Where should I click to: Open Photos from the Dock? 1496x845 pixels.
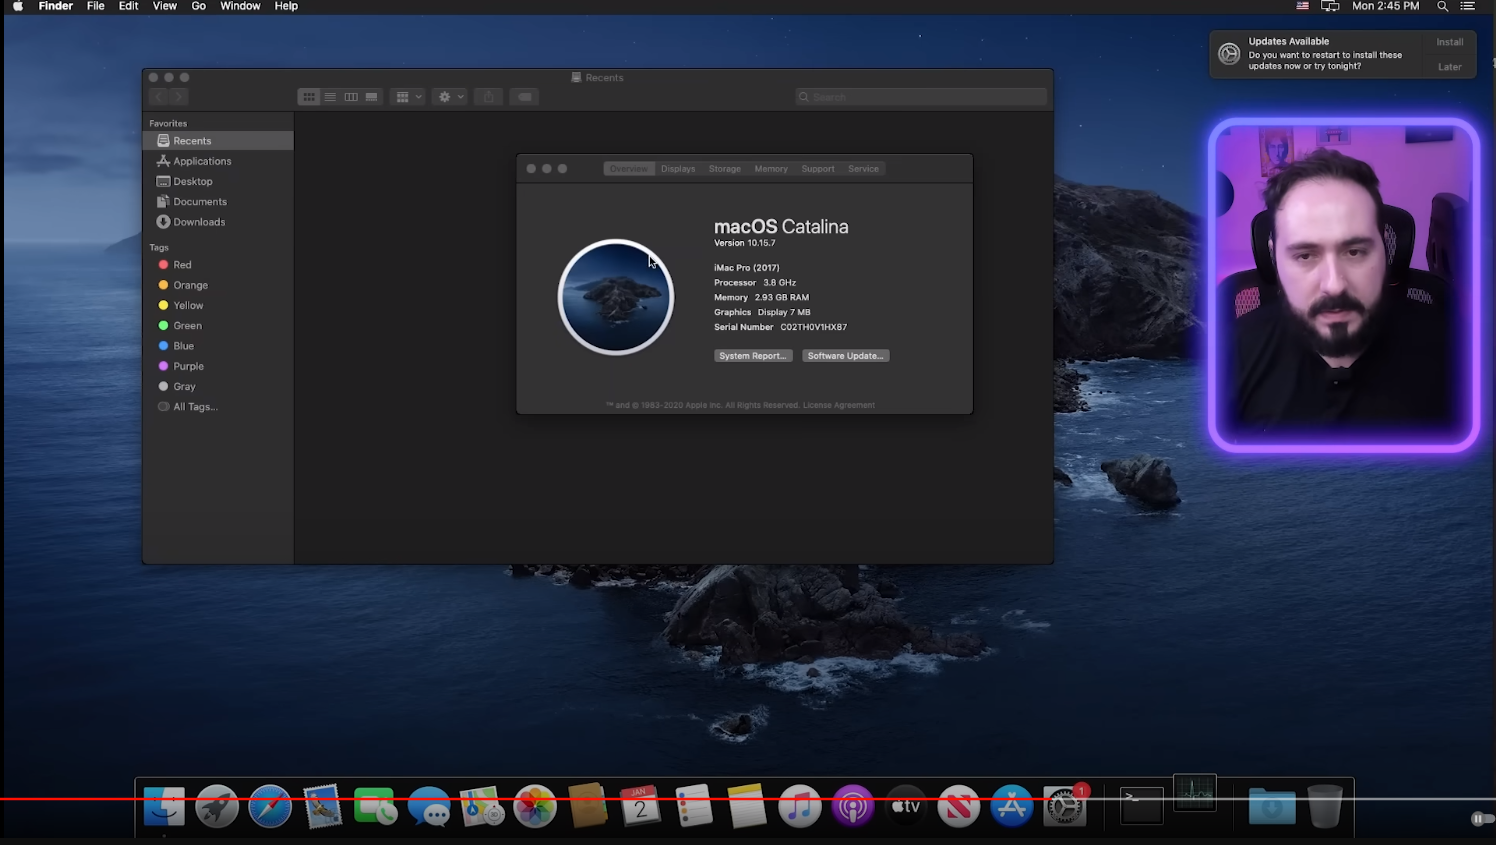click(x=535, y=806)
